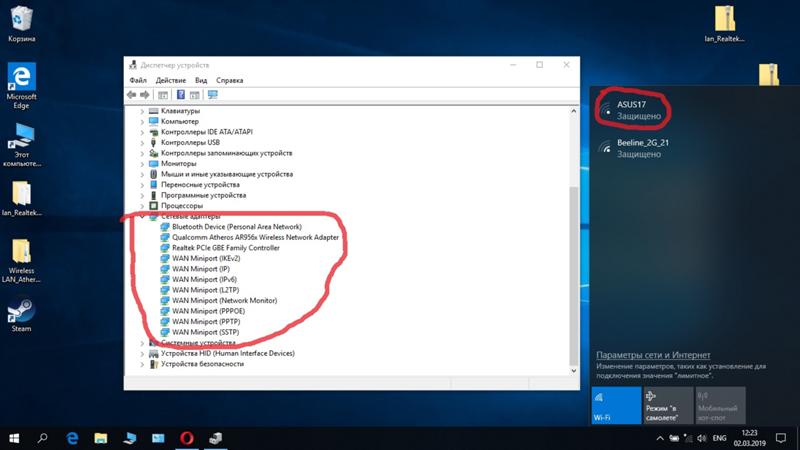The image size is (800, 450).
Task: Select WAN Miniport (L2TP)
Action: tap(206, 290)
